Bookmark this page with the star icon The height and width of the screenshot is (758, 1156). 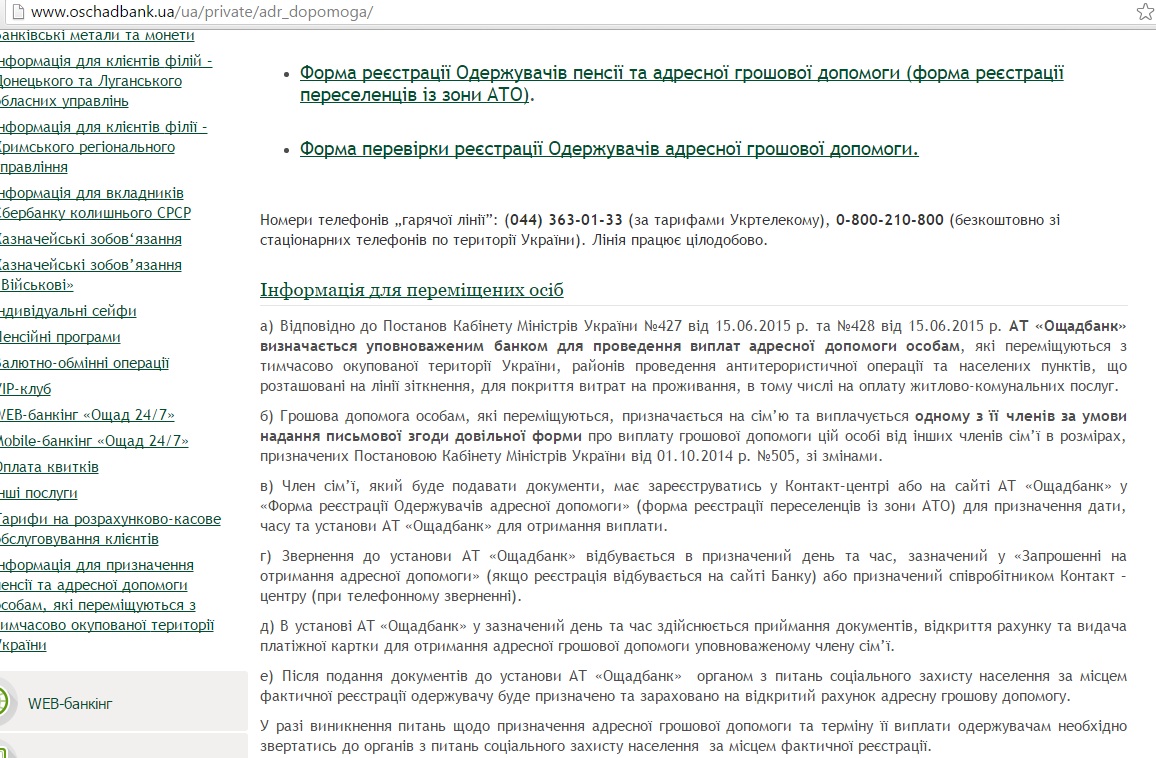[x=1146, y=11]
